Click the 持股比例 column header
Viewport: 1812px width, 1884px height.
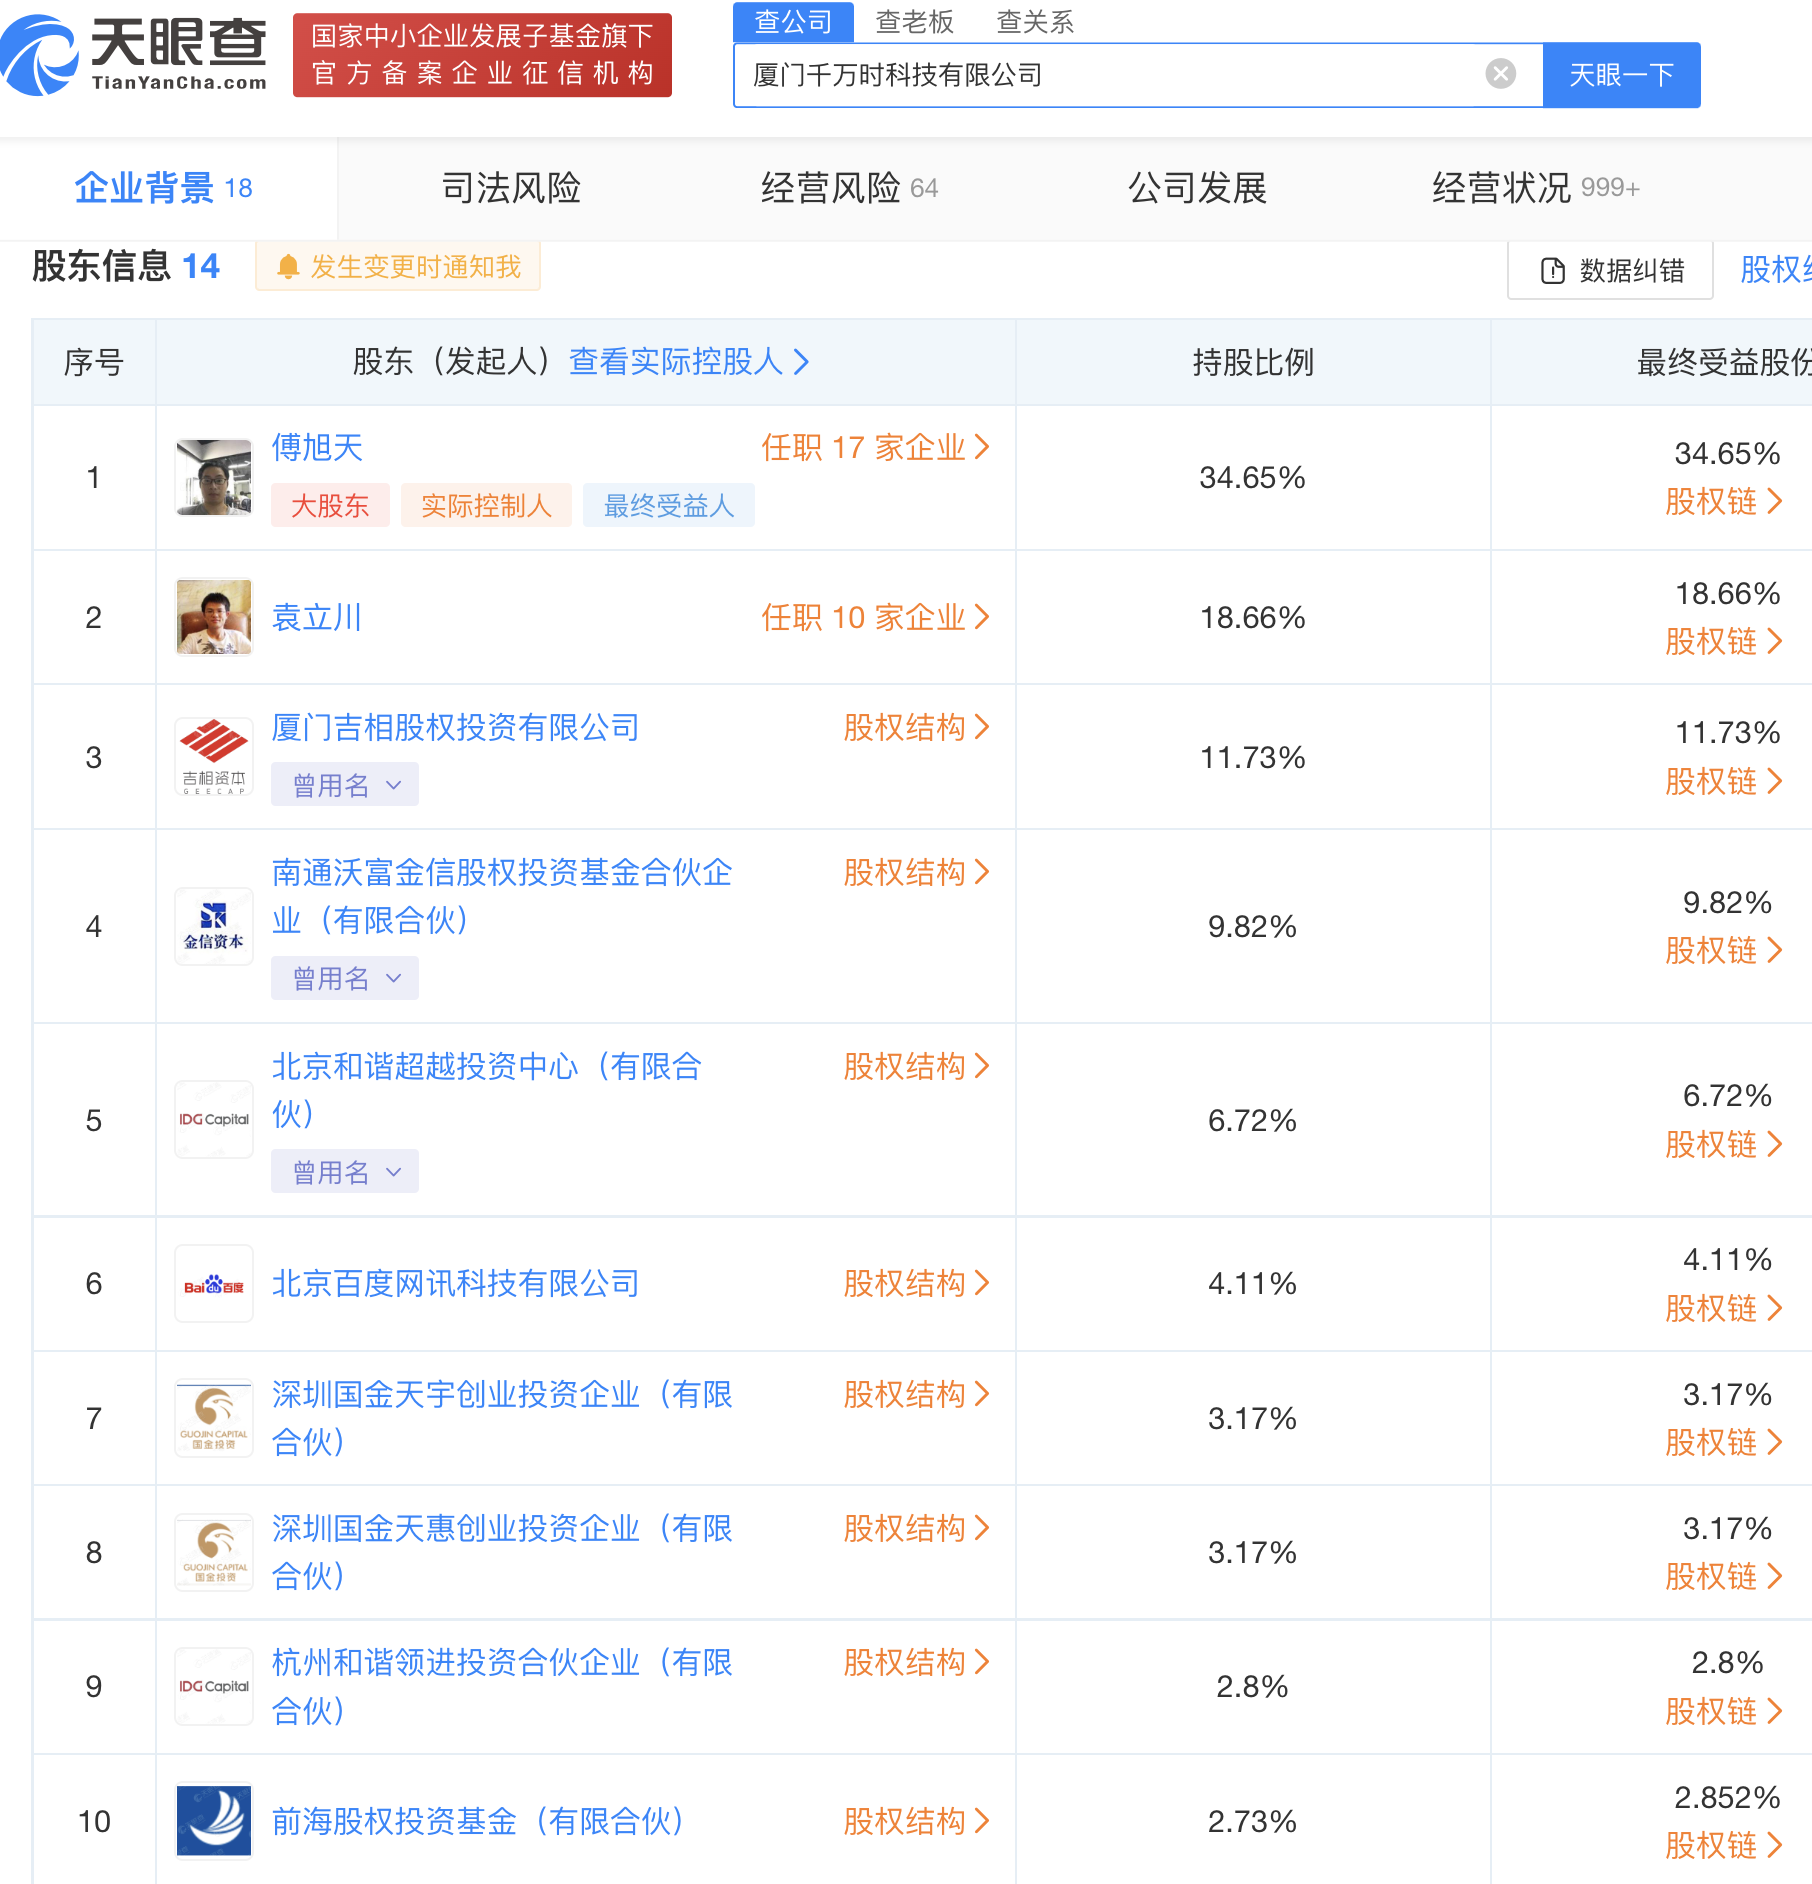pyautogui.click(x=1253, y=362)
